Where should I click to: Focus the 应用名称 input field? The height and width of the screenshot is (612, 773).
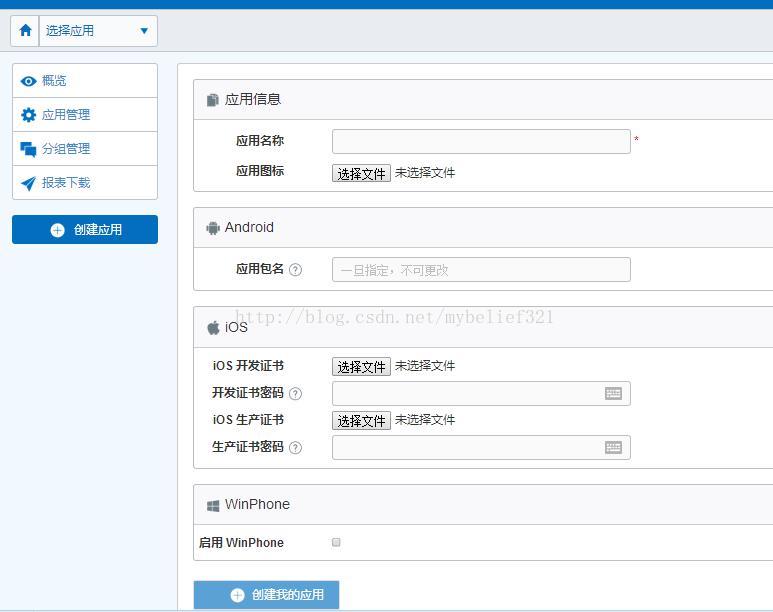point(481,142)
